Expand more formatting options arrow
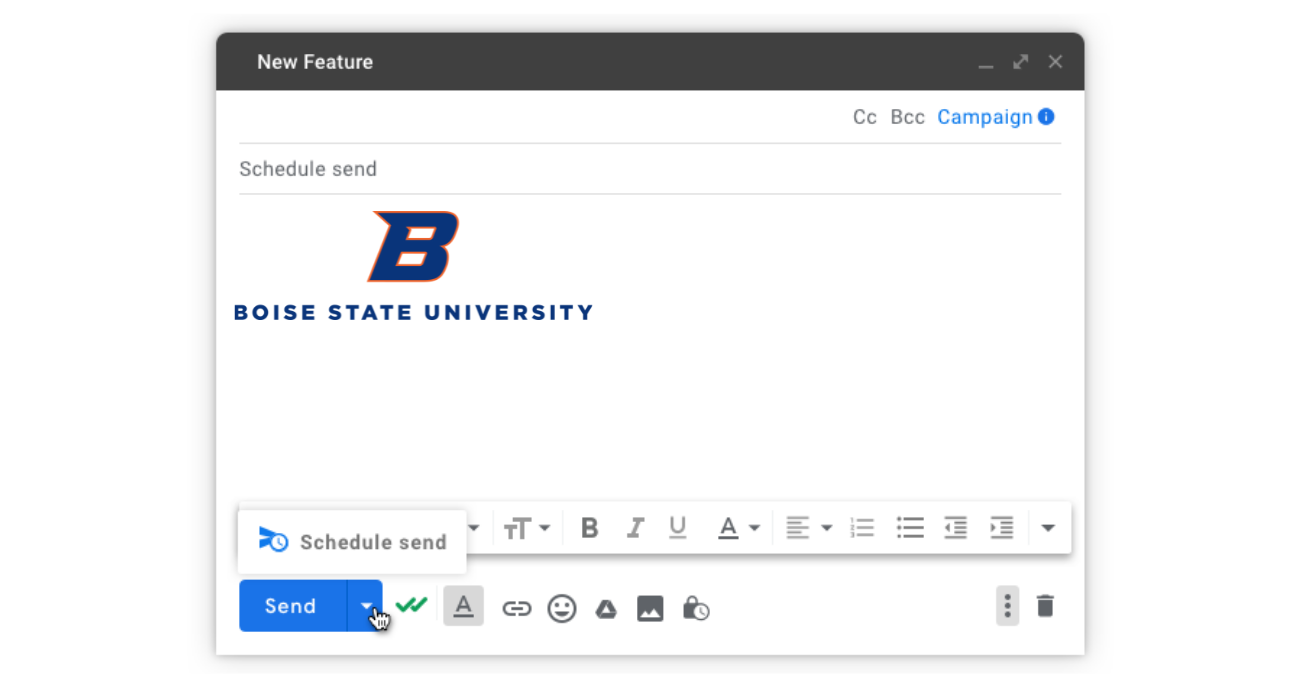This screenshot has height=687, width=1300. point(1048,528)
